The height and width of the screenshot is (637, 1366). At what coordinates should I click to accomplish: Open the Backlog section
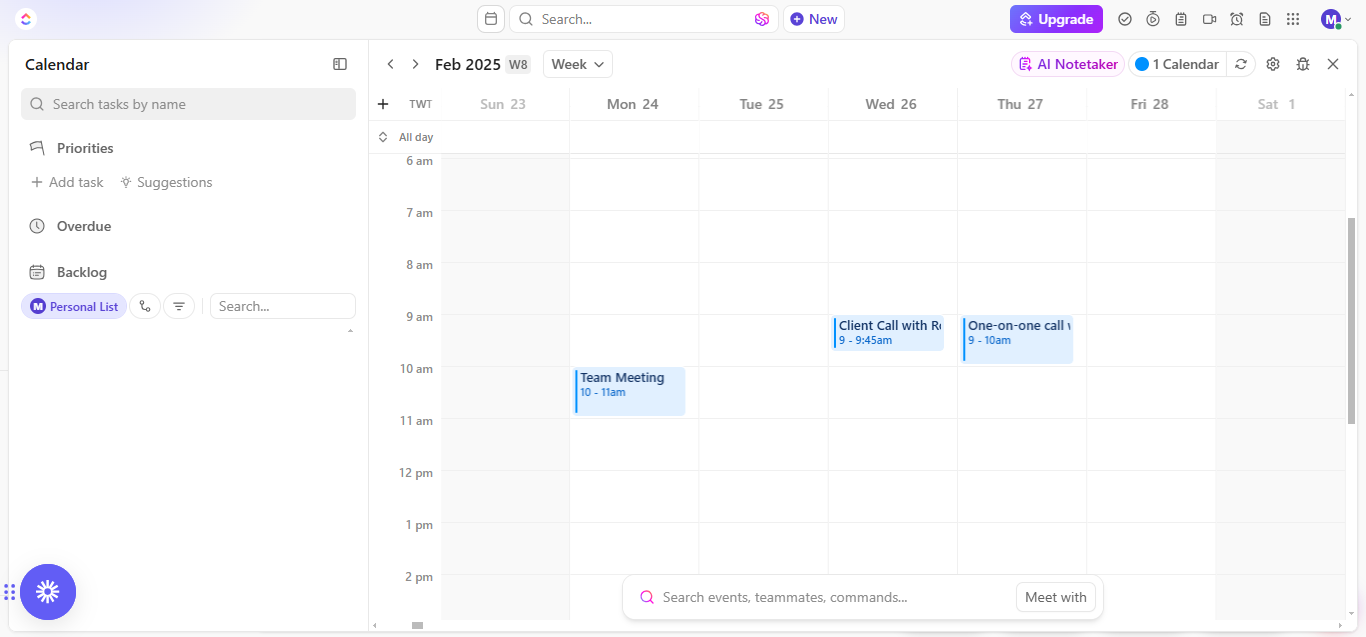(82, 272)
